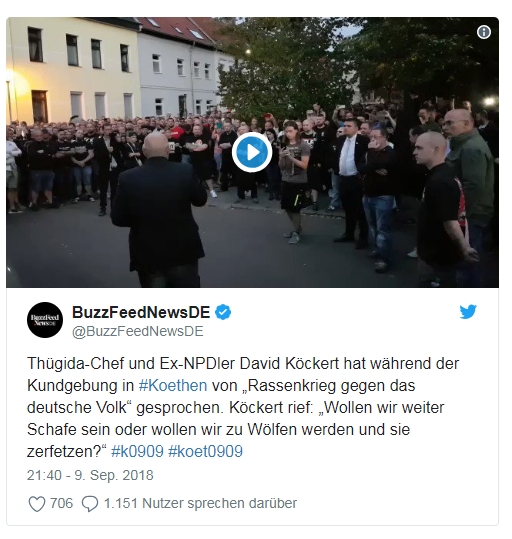
Task: Click the video thumbnail showing the crowd
Action: (x=252, y=152)
